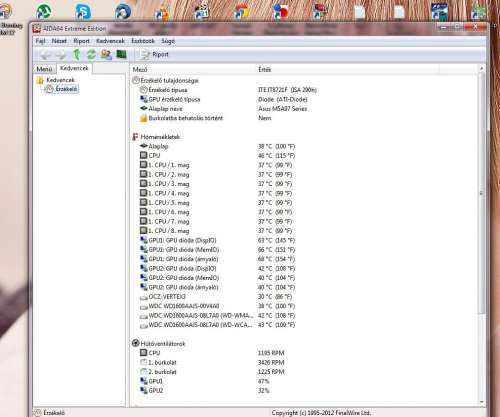Screen dimensions: 500x417
Task: Click the Alaplap neve row icon
Action: tap(144, 108)
